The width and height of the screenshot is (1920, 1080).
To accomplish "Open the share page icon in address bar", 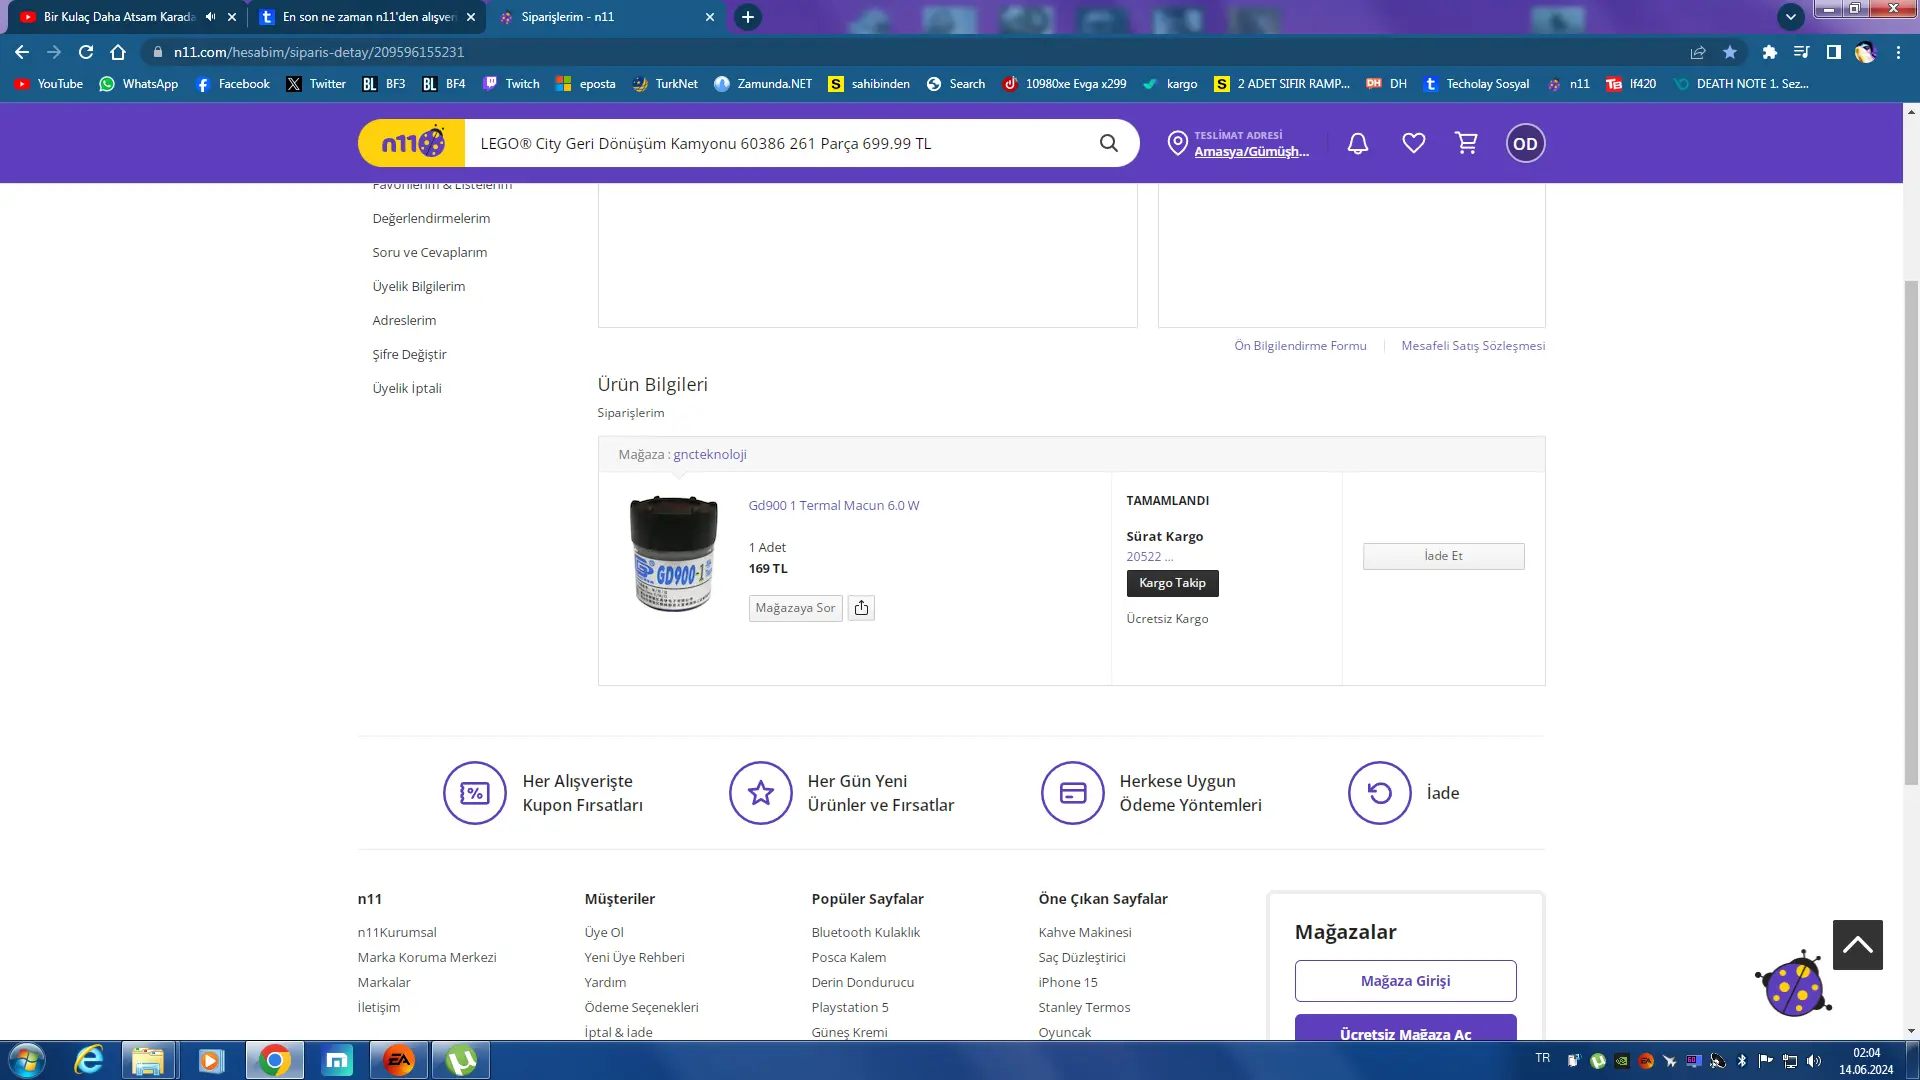I will pos(1698,52).
